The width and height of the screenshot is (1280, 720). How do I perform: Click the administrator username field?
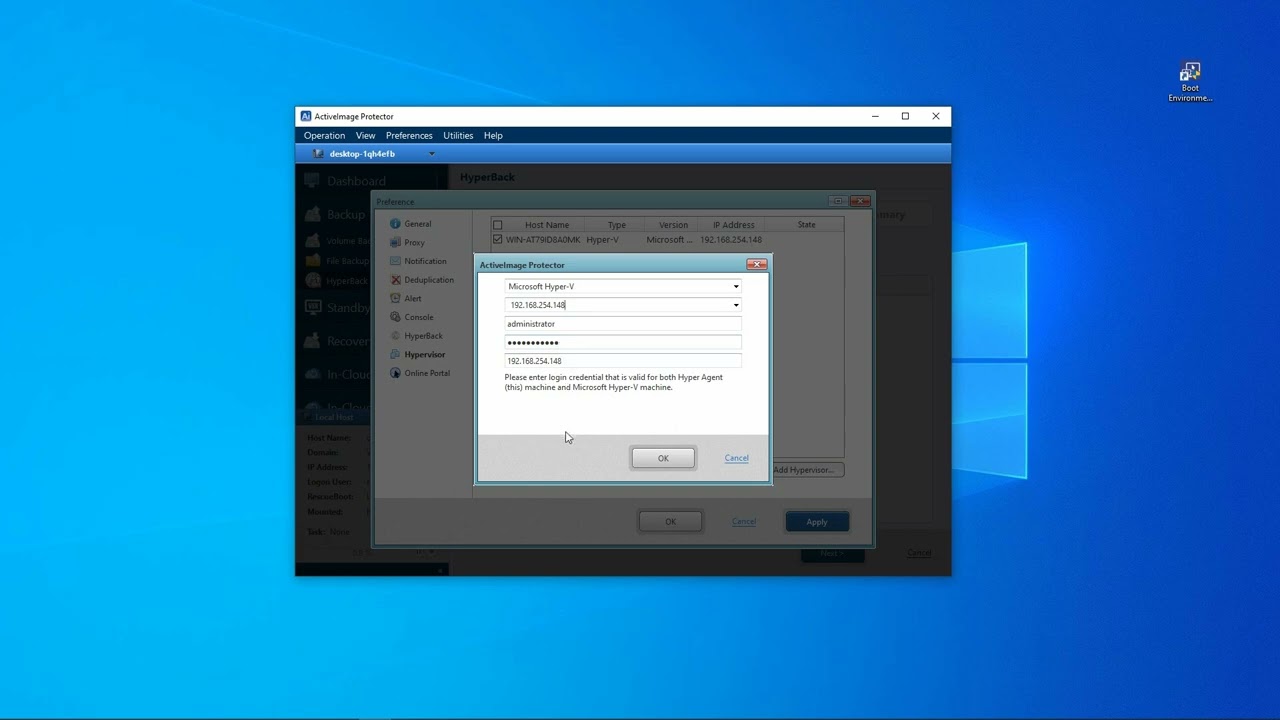pos(623,324)
